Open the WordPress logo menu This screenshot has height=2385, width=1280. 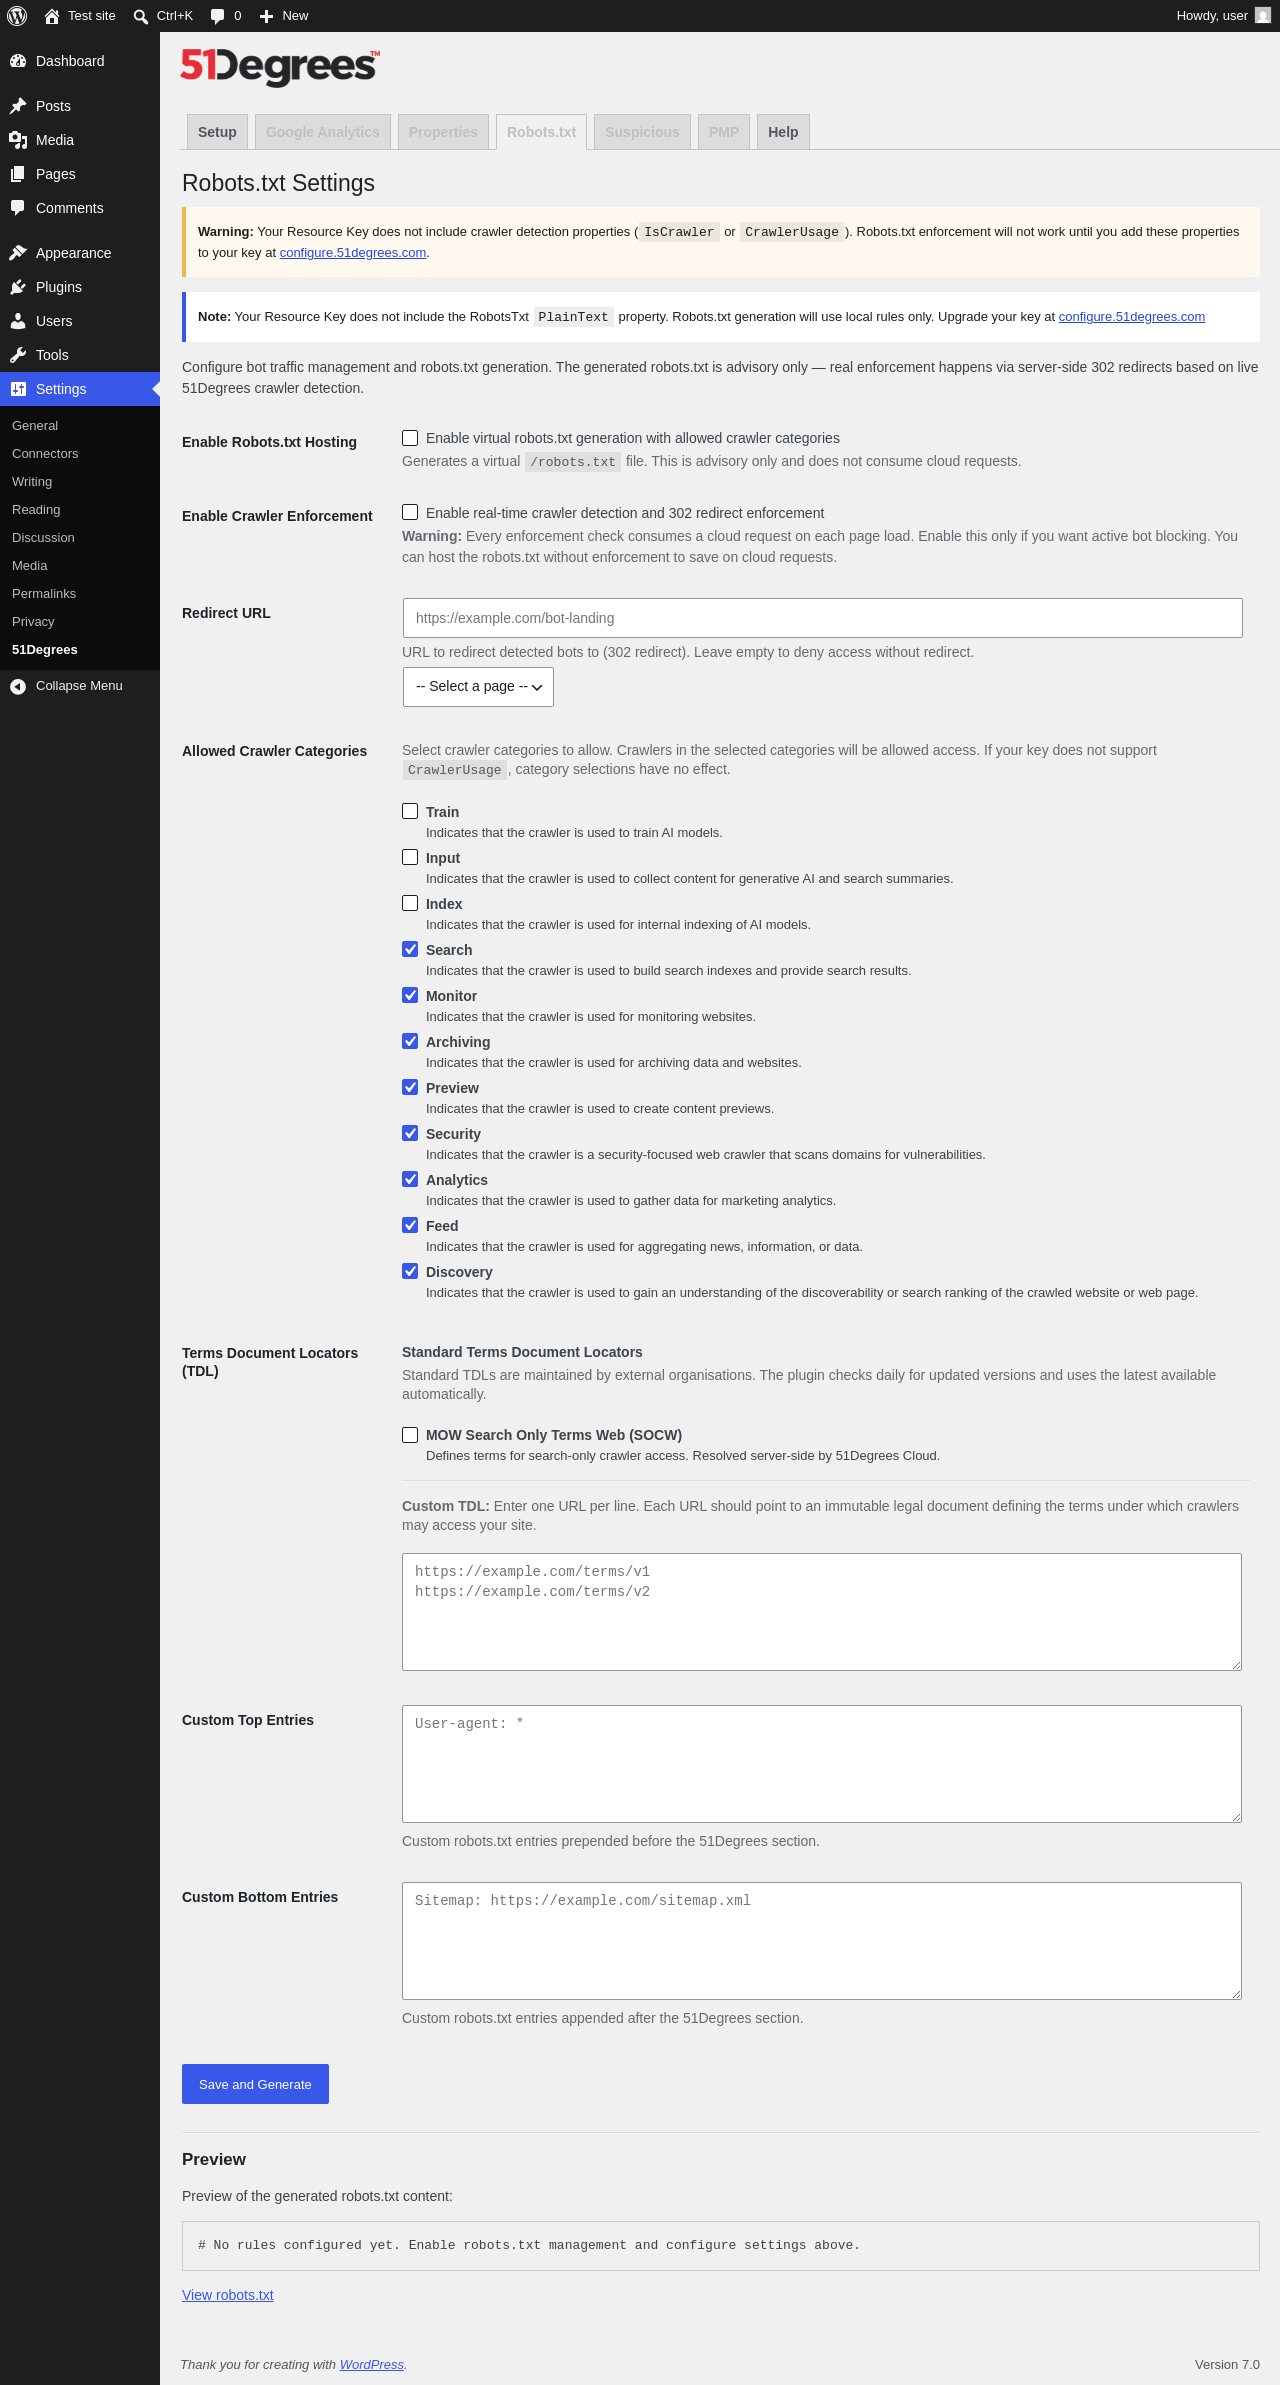coord(17,16)
